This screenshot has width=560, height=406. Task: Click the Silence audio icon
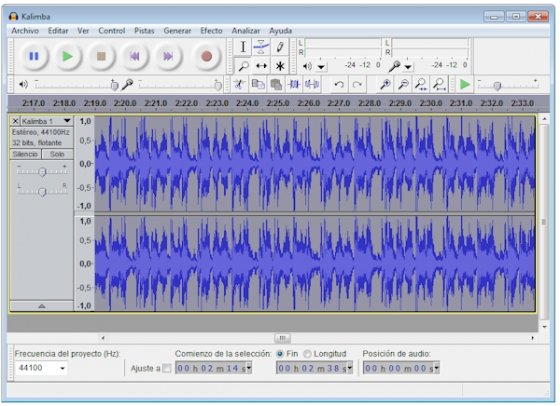click(x=312, y=84)
